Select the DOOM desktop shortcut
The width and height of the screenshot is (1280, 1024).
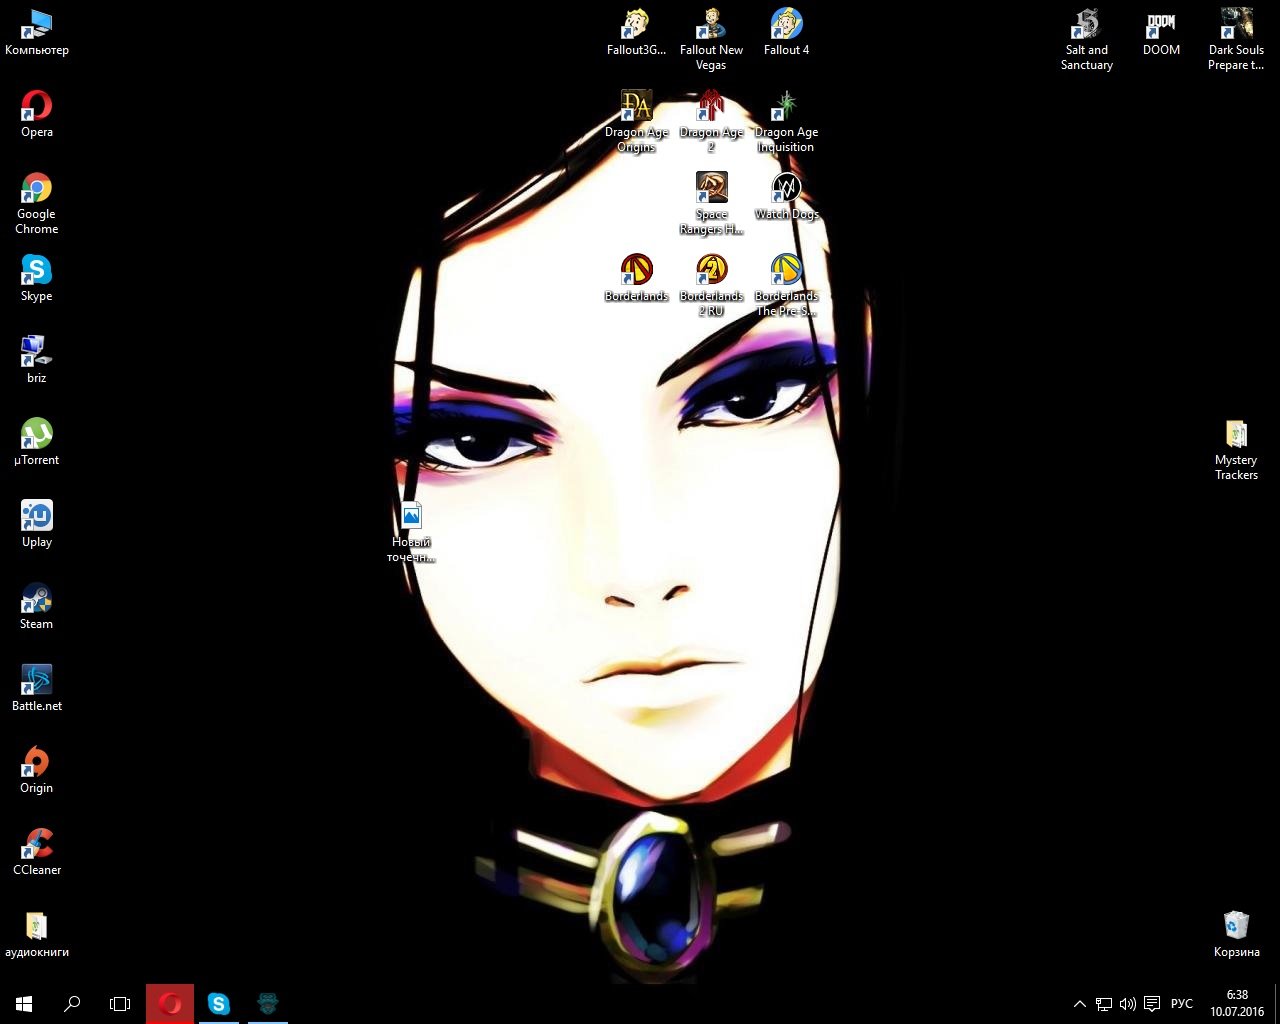tap(1161, 32)
